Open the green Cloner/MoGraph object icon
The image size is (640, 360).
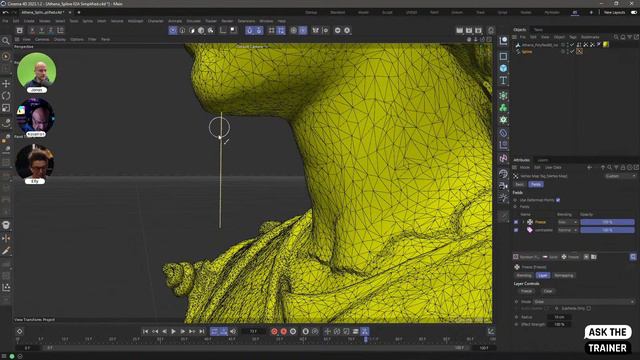point(503,107)
